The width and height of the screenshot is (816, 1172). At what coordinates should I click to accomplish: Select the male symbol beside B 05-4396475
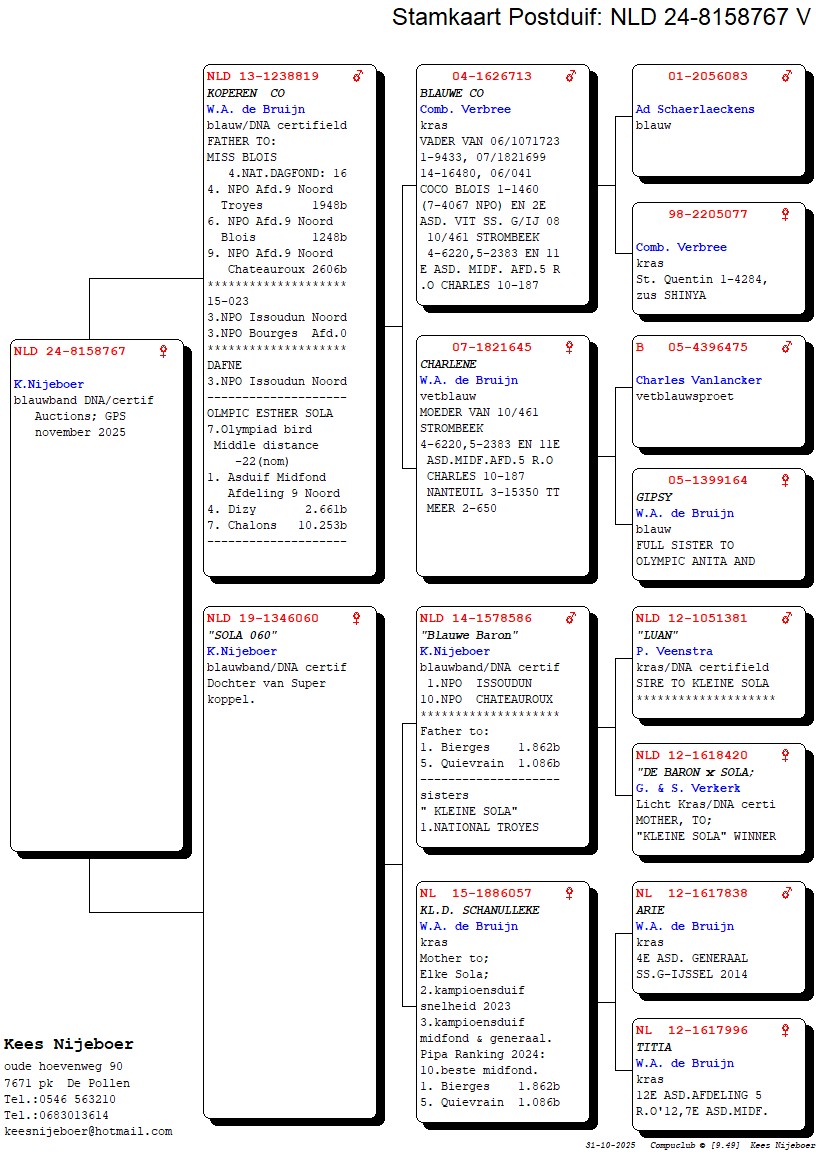787,348
